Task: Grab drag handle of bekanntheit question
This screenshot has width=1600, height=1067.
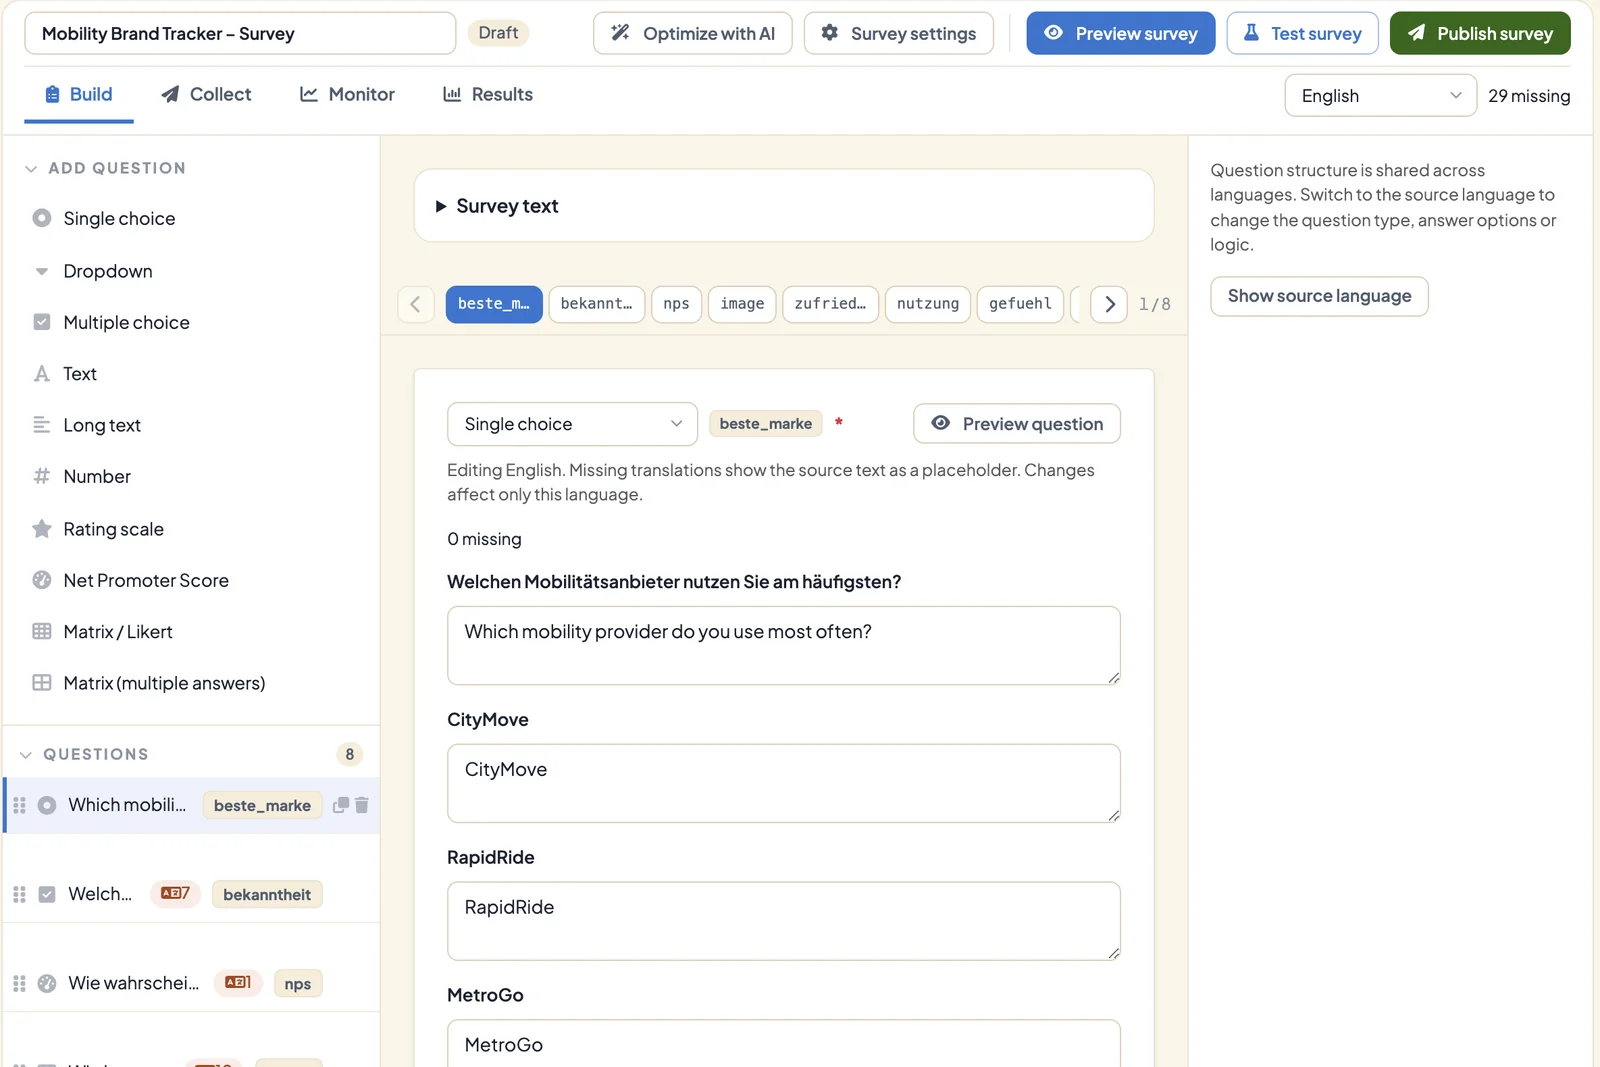Action: pos(19,894)
